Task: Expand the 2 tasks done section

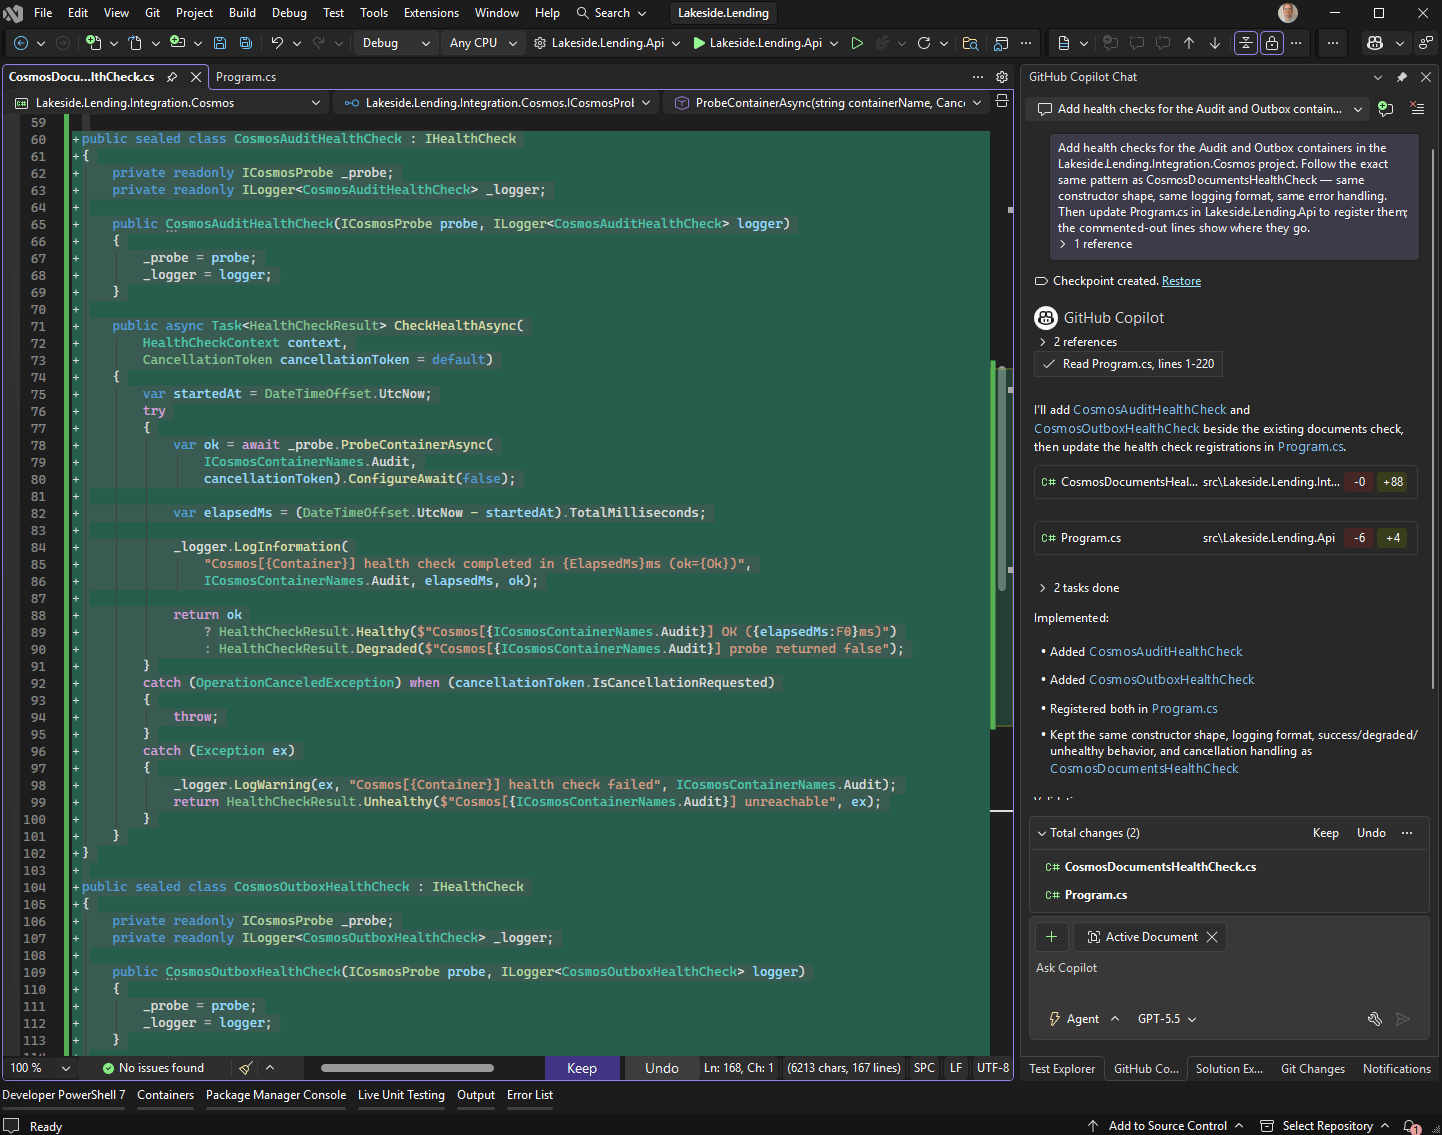Action: click(x=1078, y=588)
